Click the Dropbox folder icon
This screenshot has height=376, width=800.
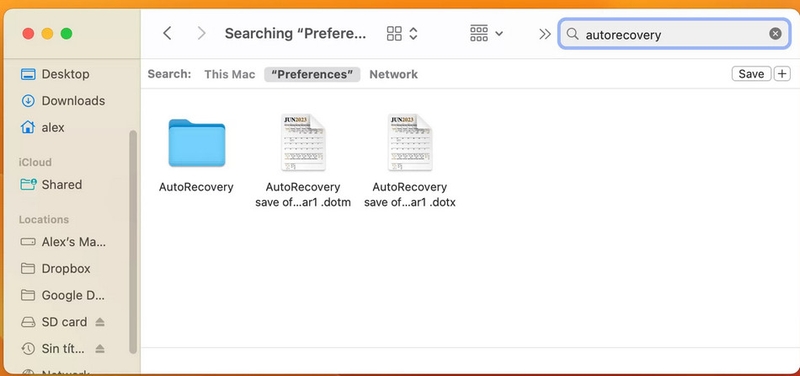28,268
